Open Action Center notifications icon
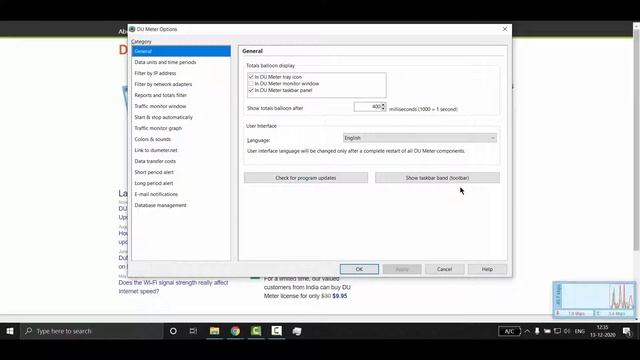 pos(627,331)
